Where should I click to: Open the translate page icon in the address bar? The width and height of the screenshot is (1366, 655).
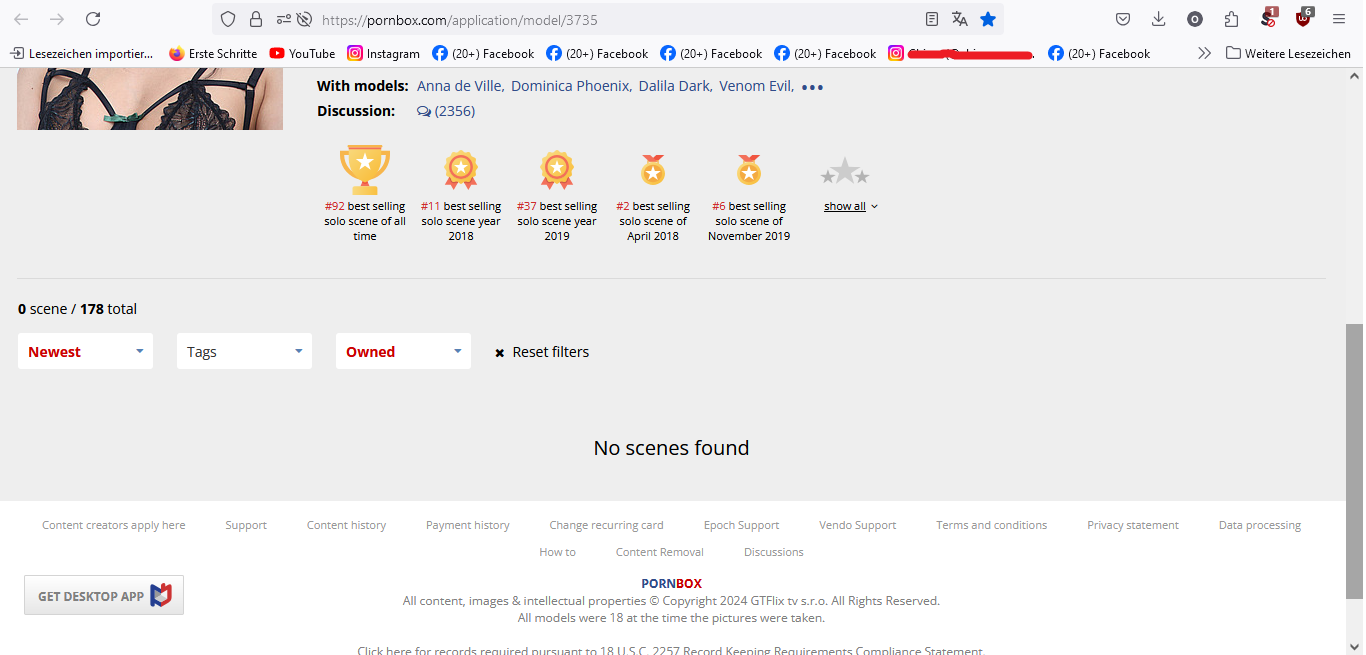pos(960,19)
